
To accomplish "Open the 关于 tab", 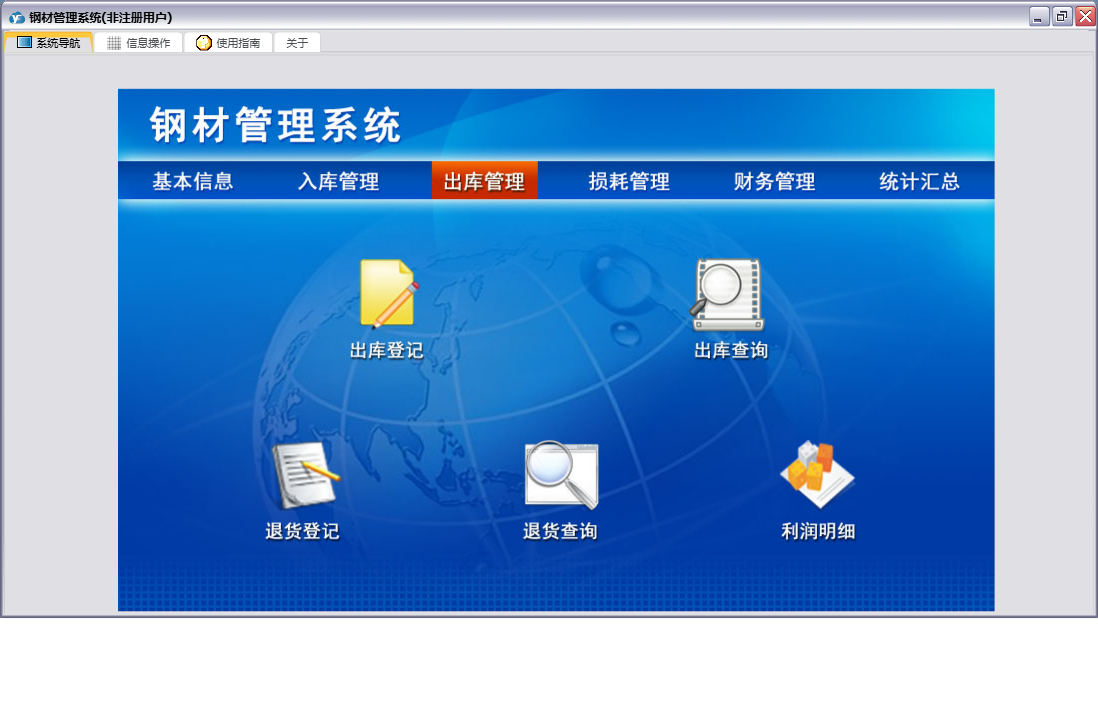I will pos(297,43).
